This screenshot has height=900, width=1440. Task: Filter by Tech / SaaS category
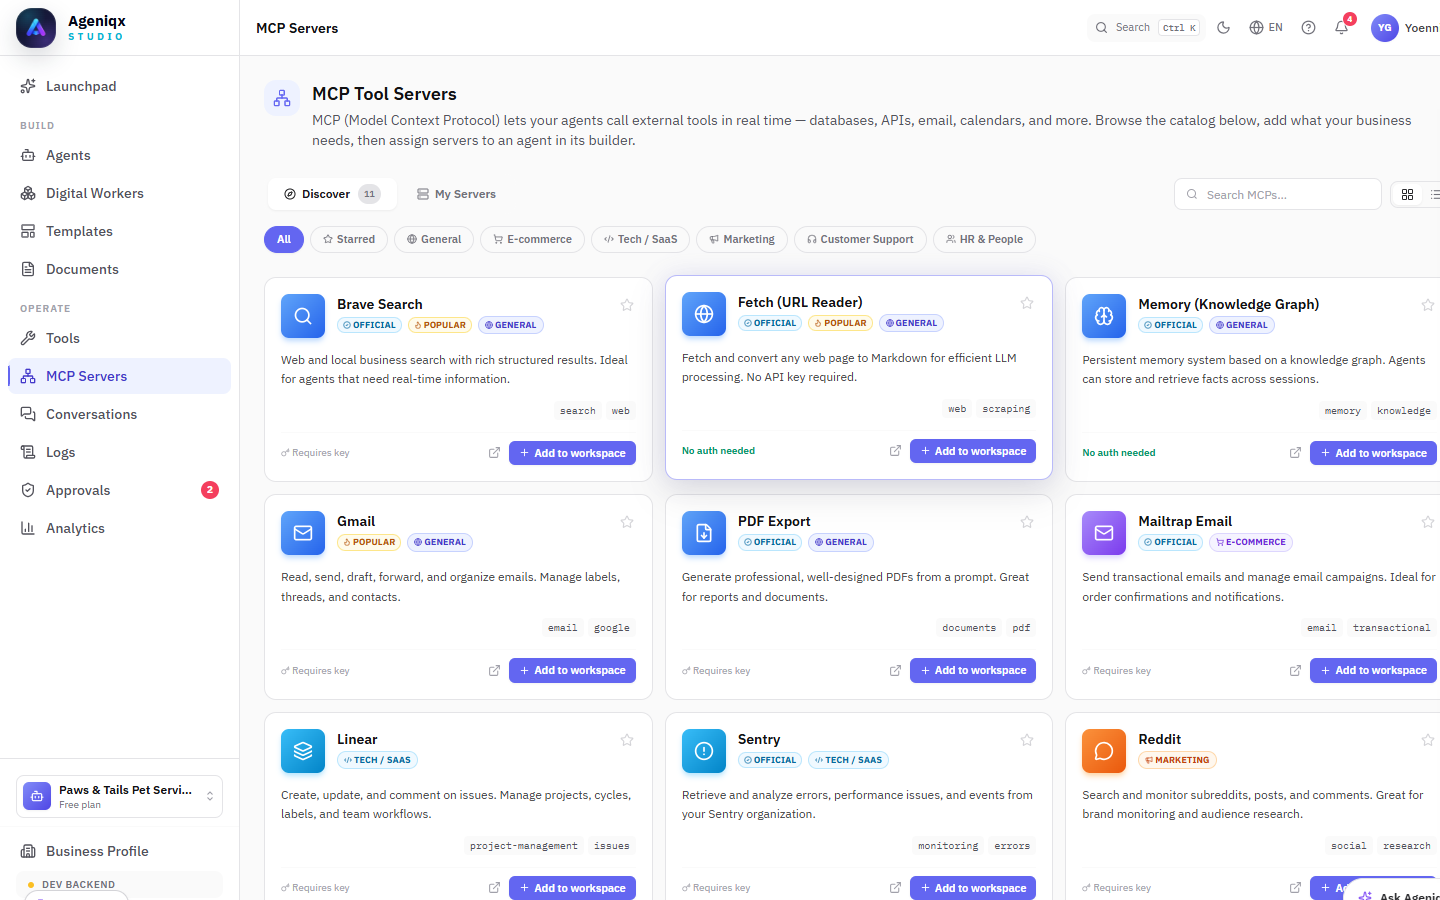point(641,239)
